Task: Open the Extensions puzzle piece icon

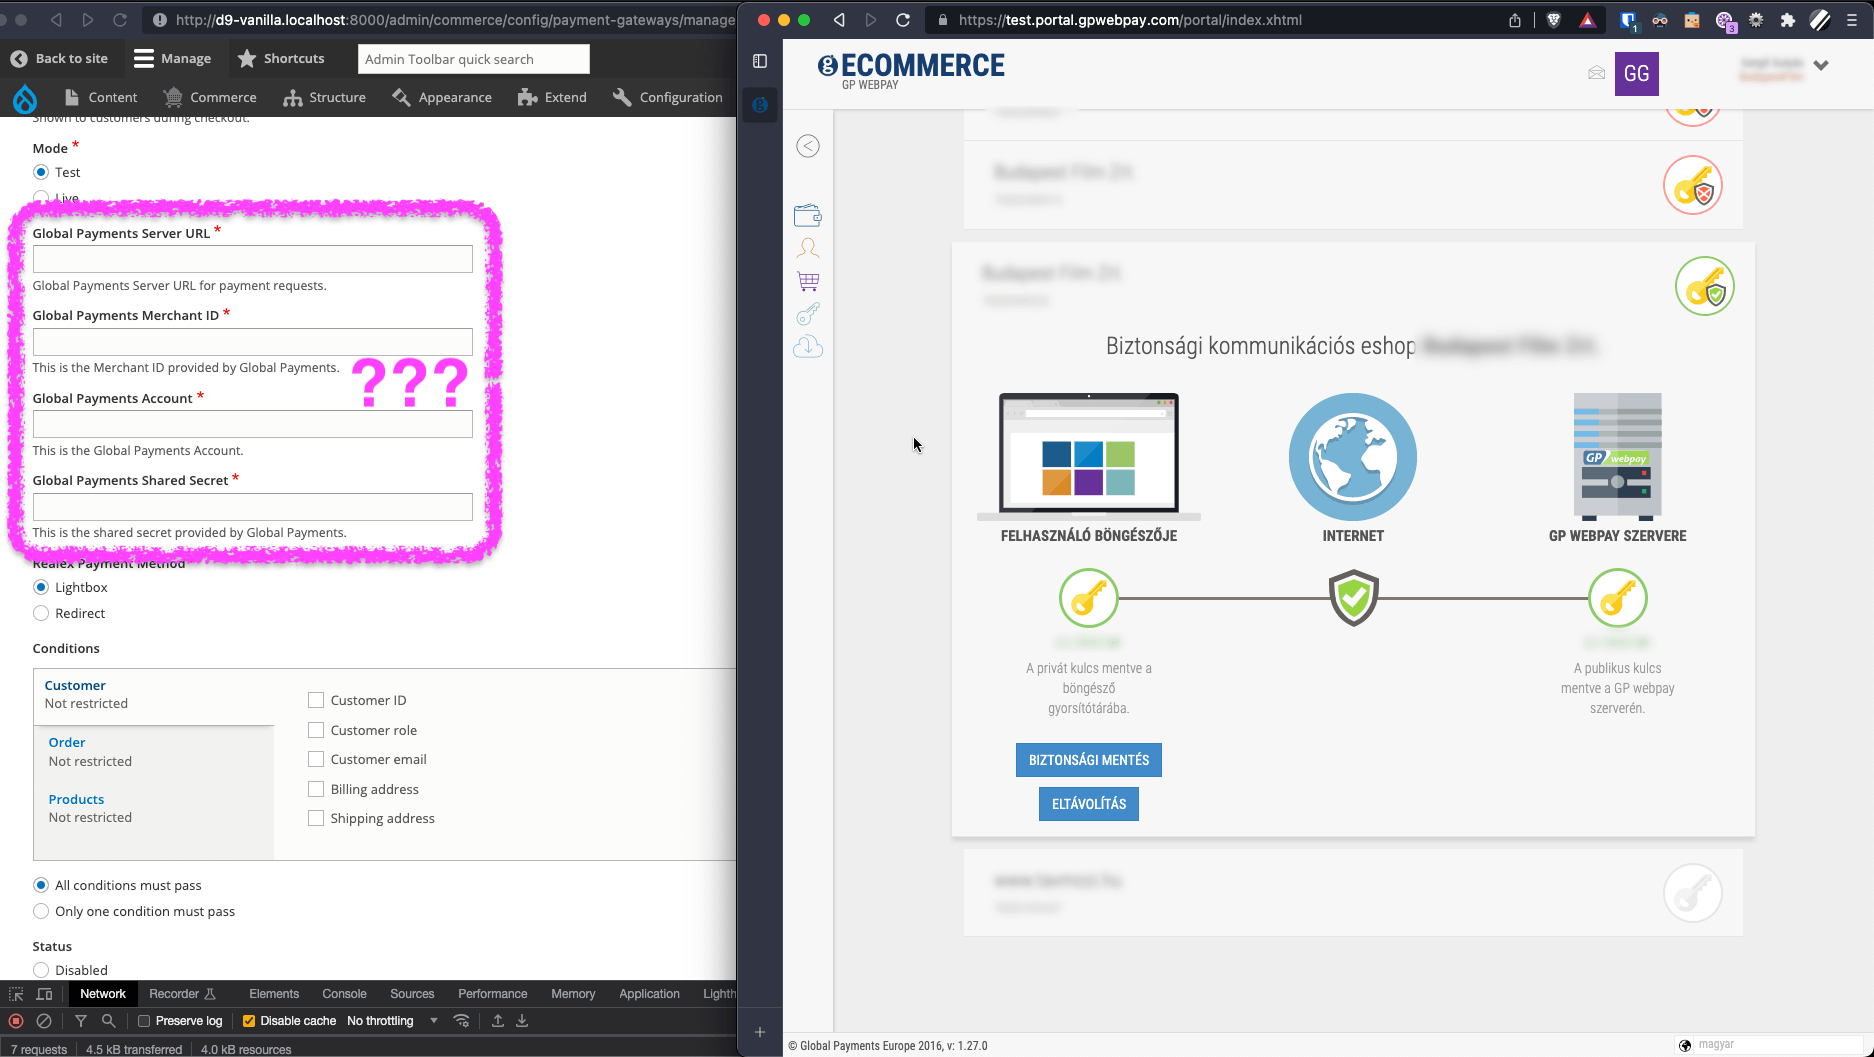Action: 1788,20
